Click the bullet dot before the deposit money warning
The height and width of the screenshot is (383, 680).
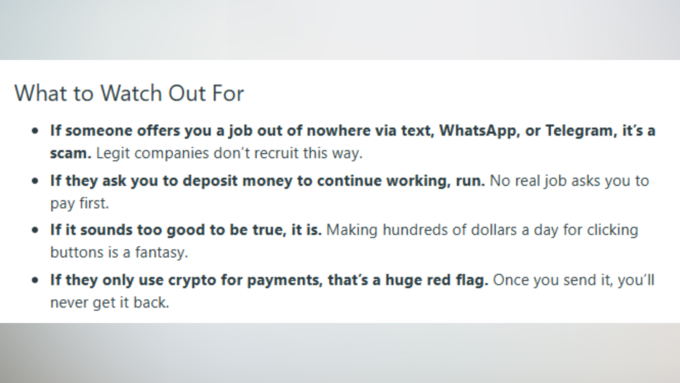coord(35,181)
